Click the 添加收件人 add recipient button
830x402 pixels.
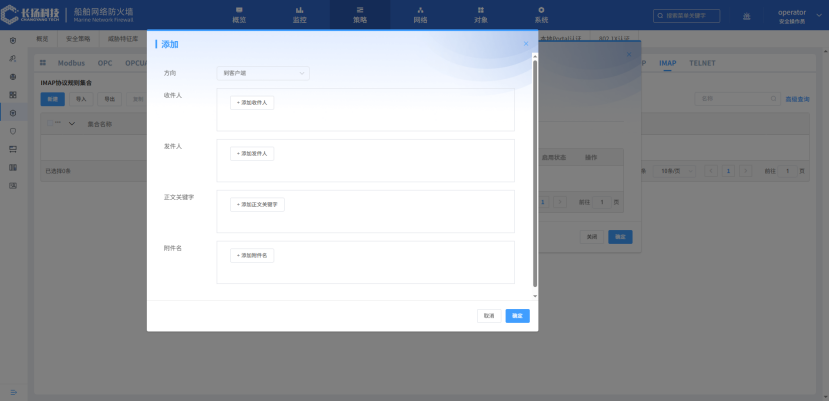[251, 102]
